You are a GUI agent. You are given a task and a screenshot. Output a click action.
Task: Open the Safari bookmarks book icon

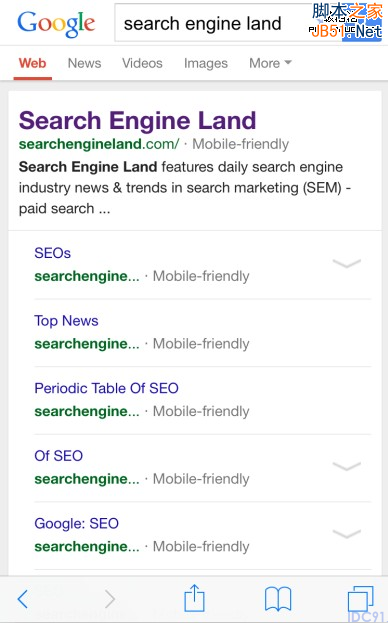[278, 599]
